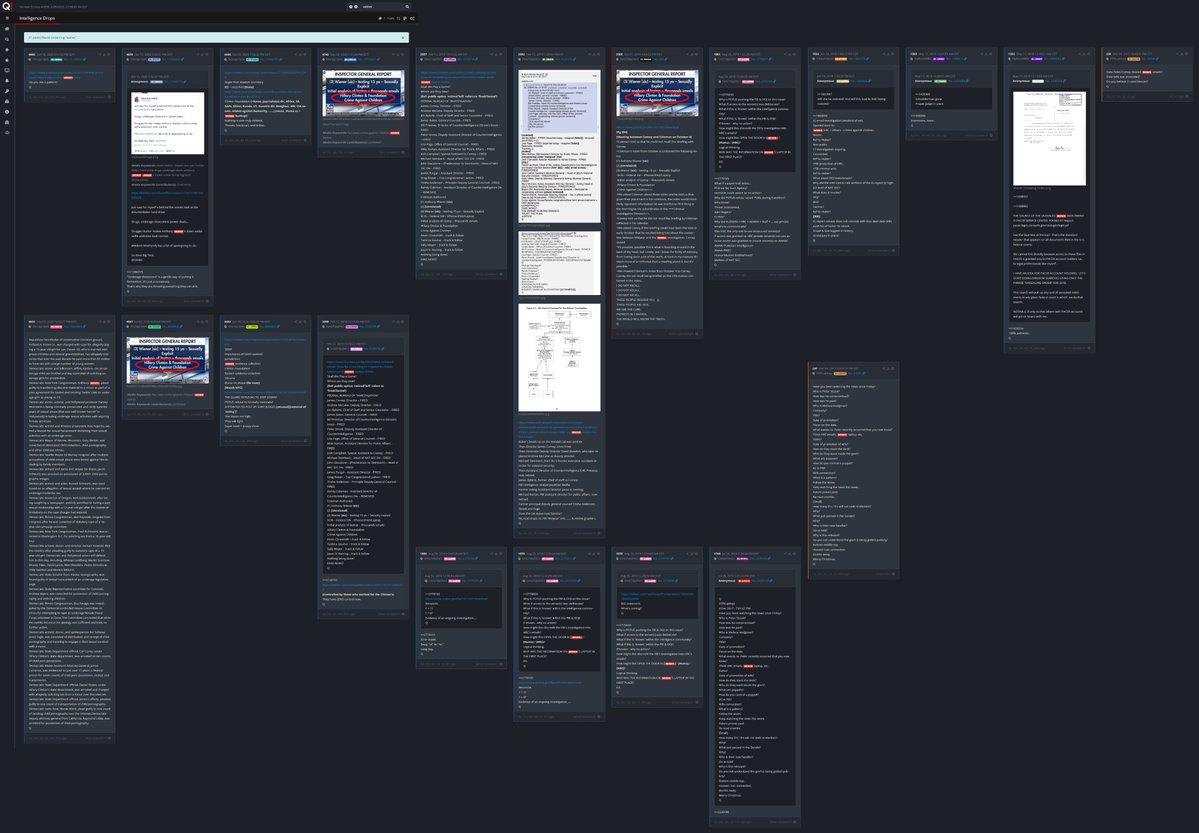1199x833 pixels.
Task: Click the key icon in the left sidebar
Action: point(7,90)
